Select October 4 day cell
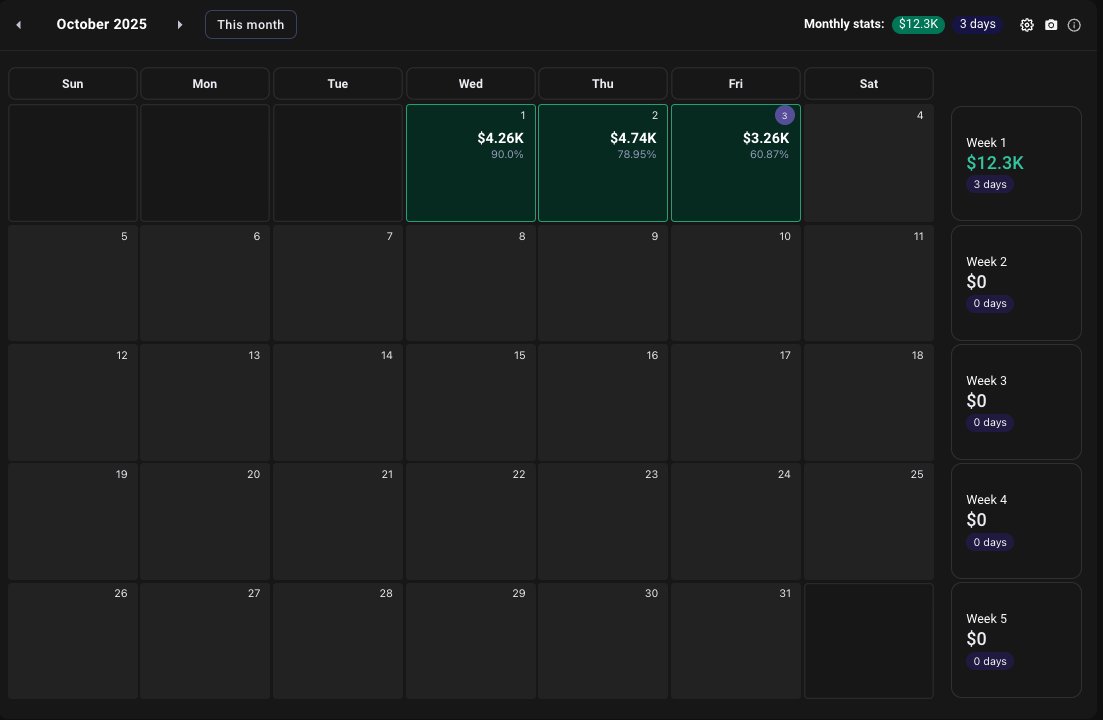Viewport: 1103px width, 720px height. pyautogui.click(x=869, y=163)
